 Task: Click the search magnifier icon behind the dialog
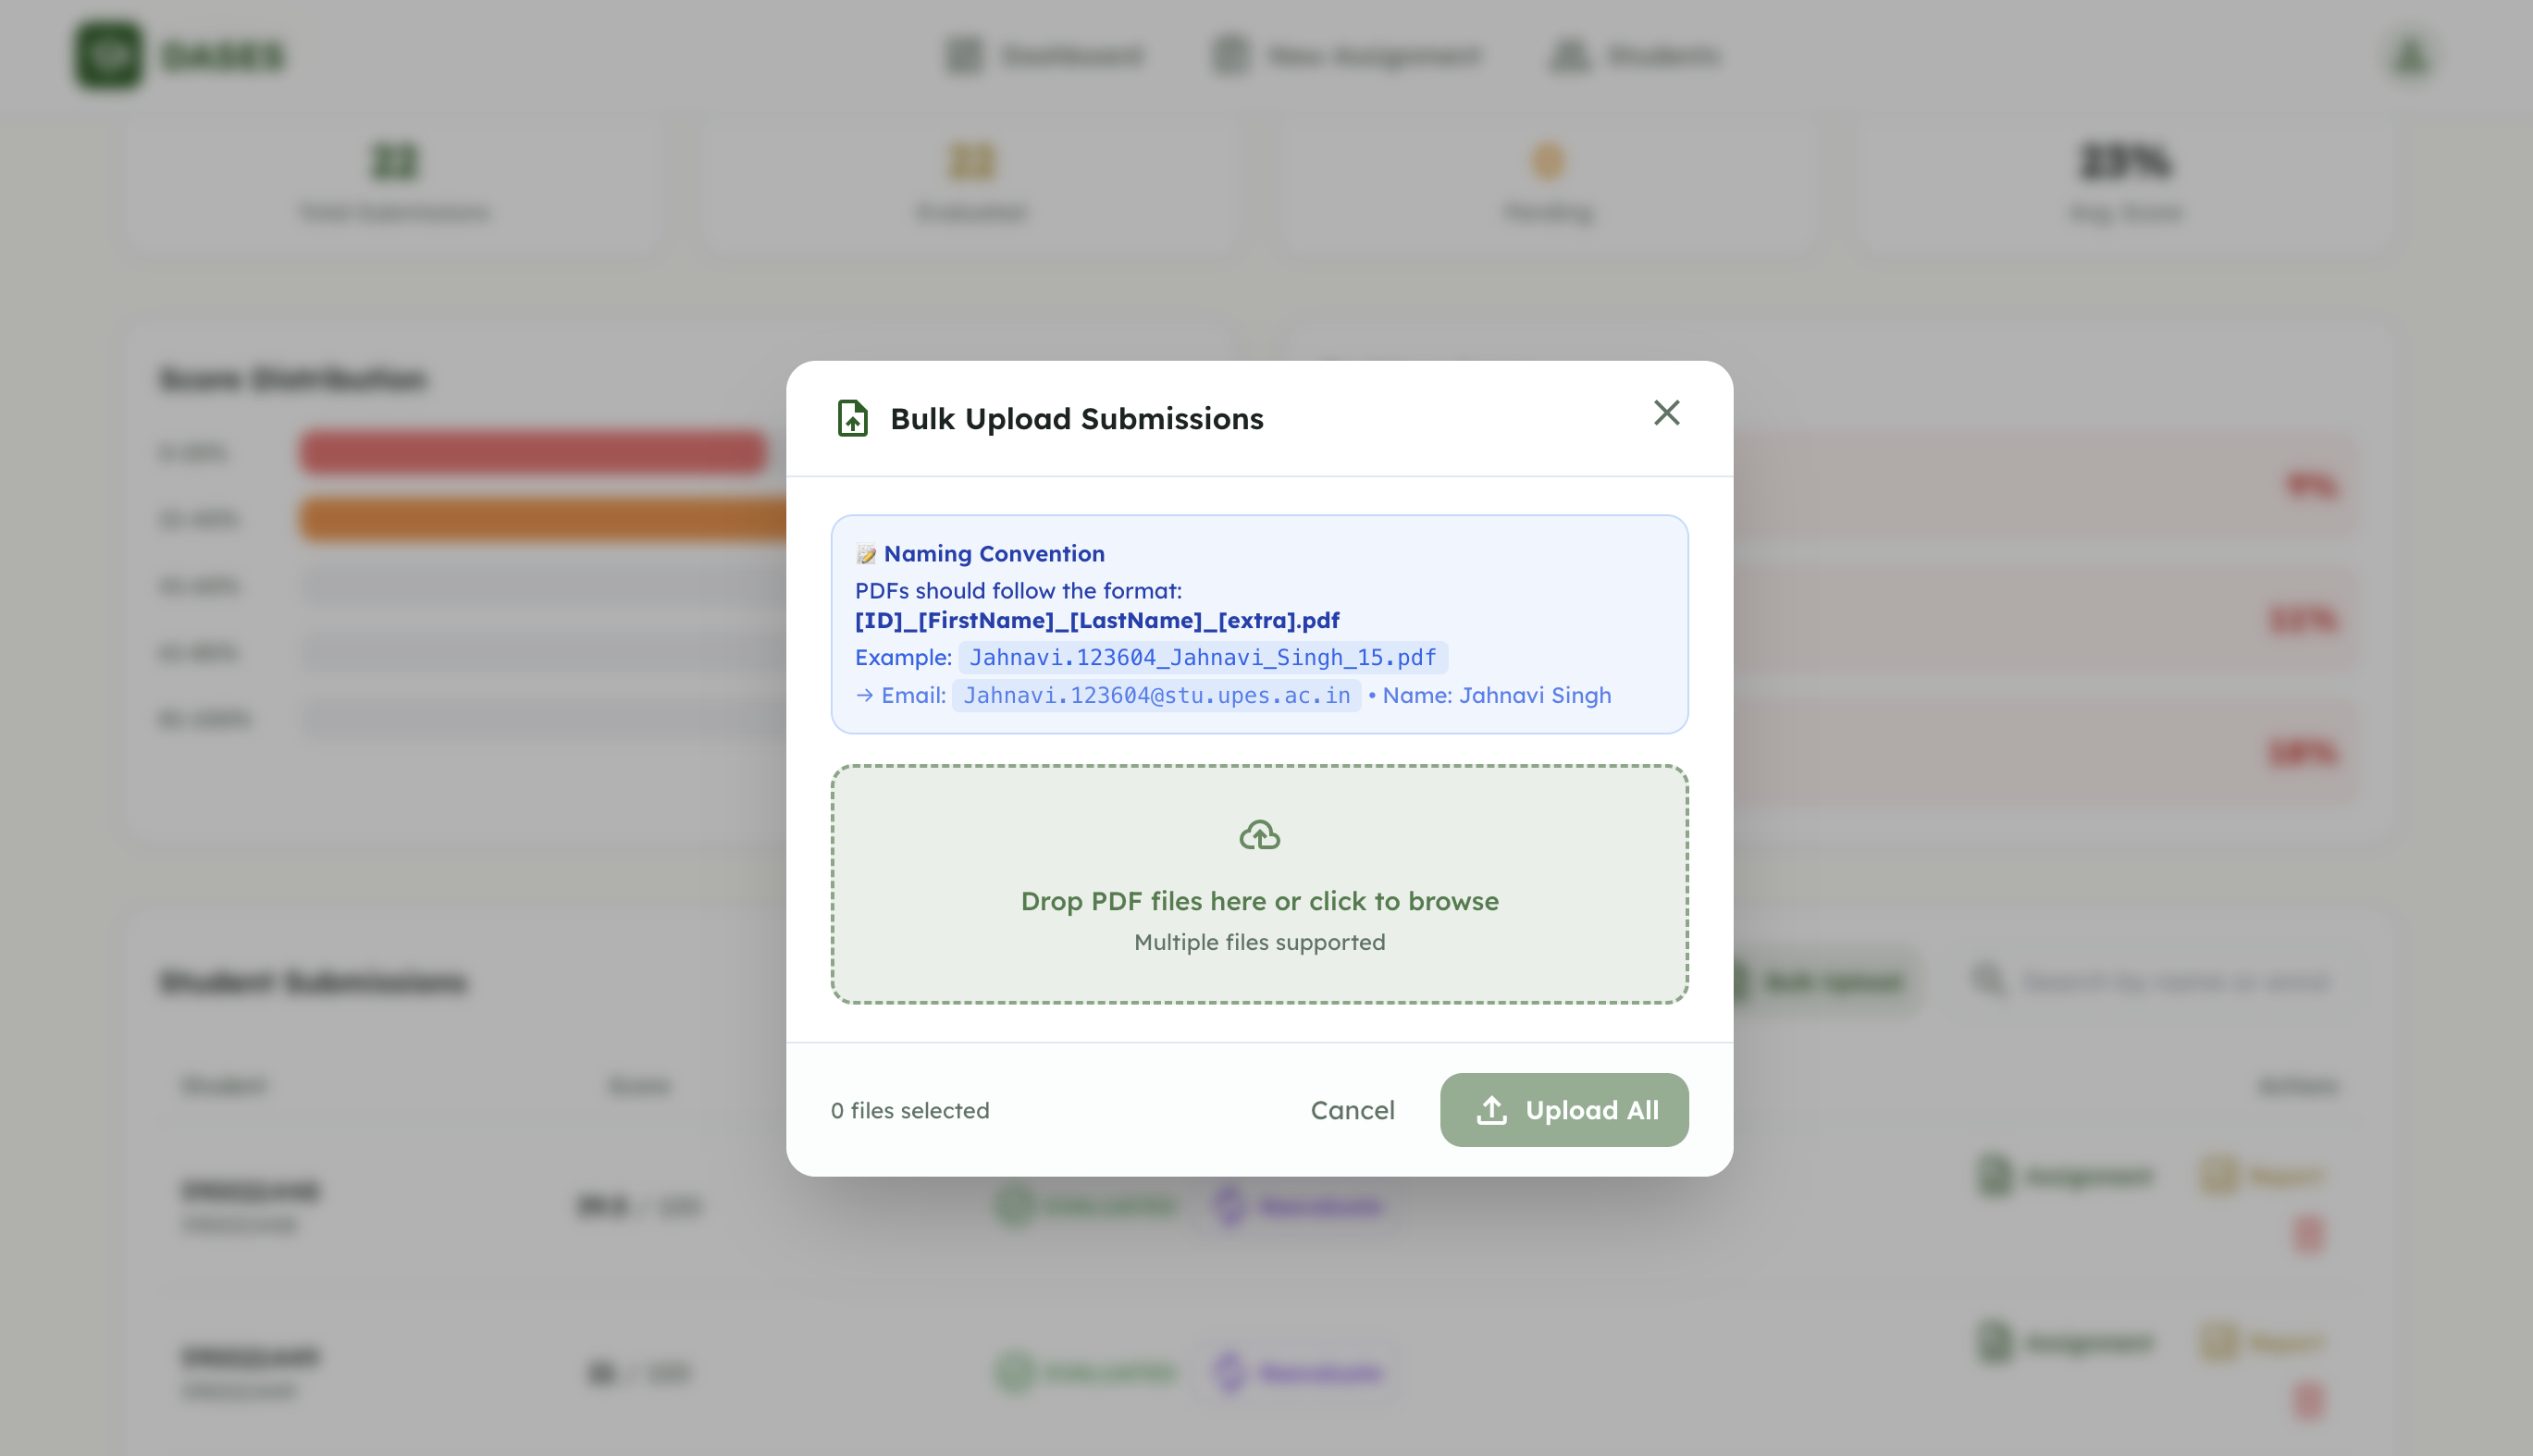[x=1988, y=980]
